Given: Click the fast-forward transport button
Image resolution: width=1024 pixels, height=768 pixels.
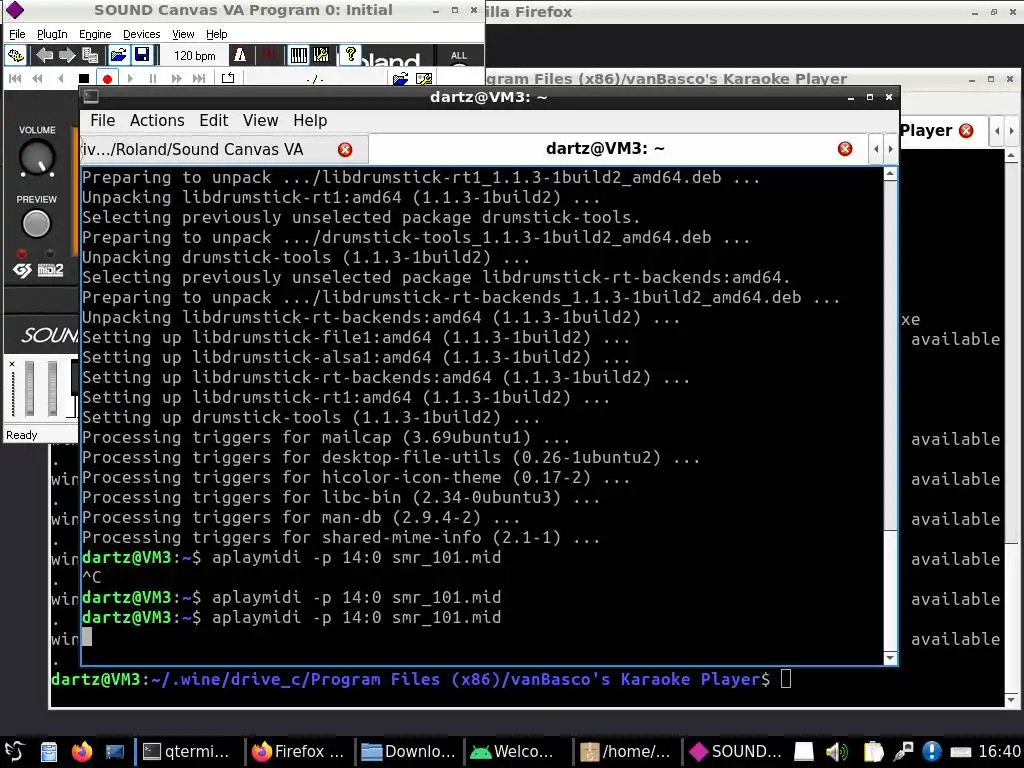Looking at the screenshot, I should [x=176, y=78].
